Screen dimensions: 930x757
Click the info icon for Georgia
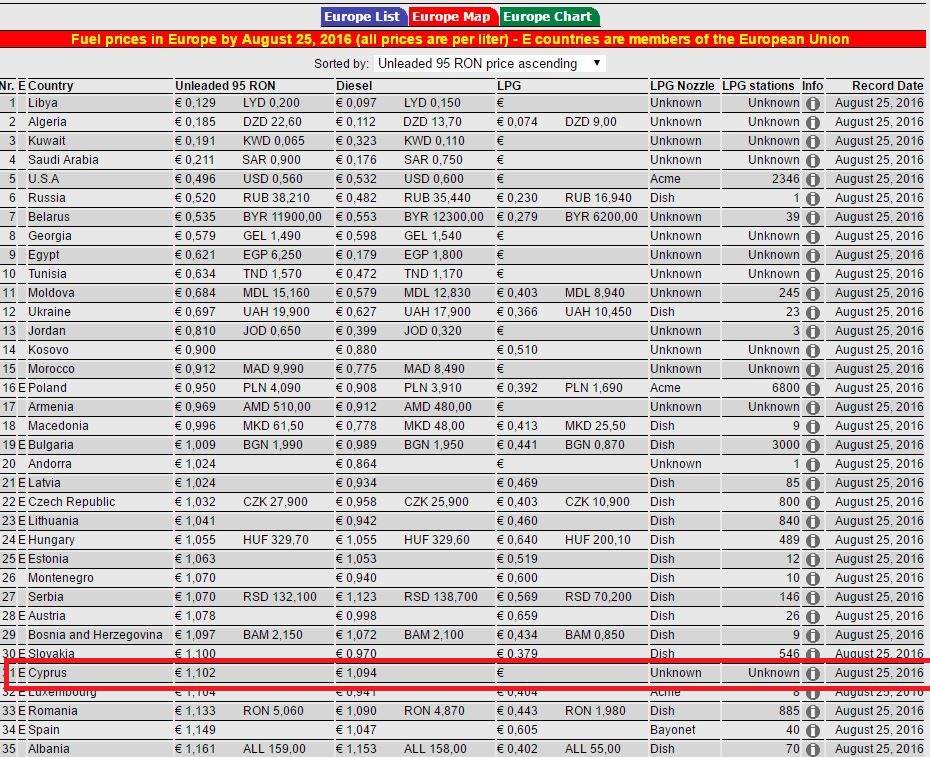tap(813, 236)
